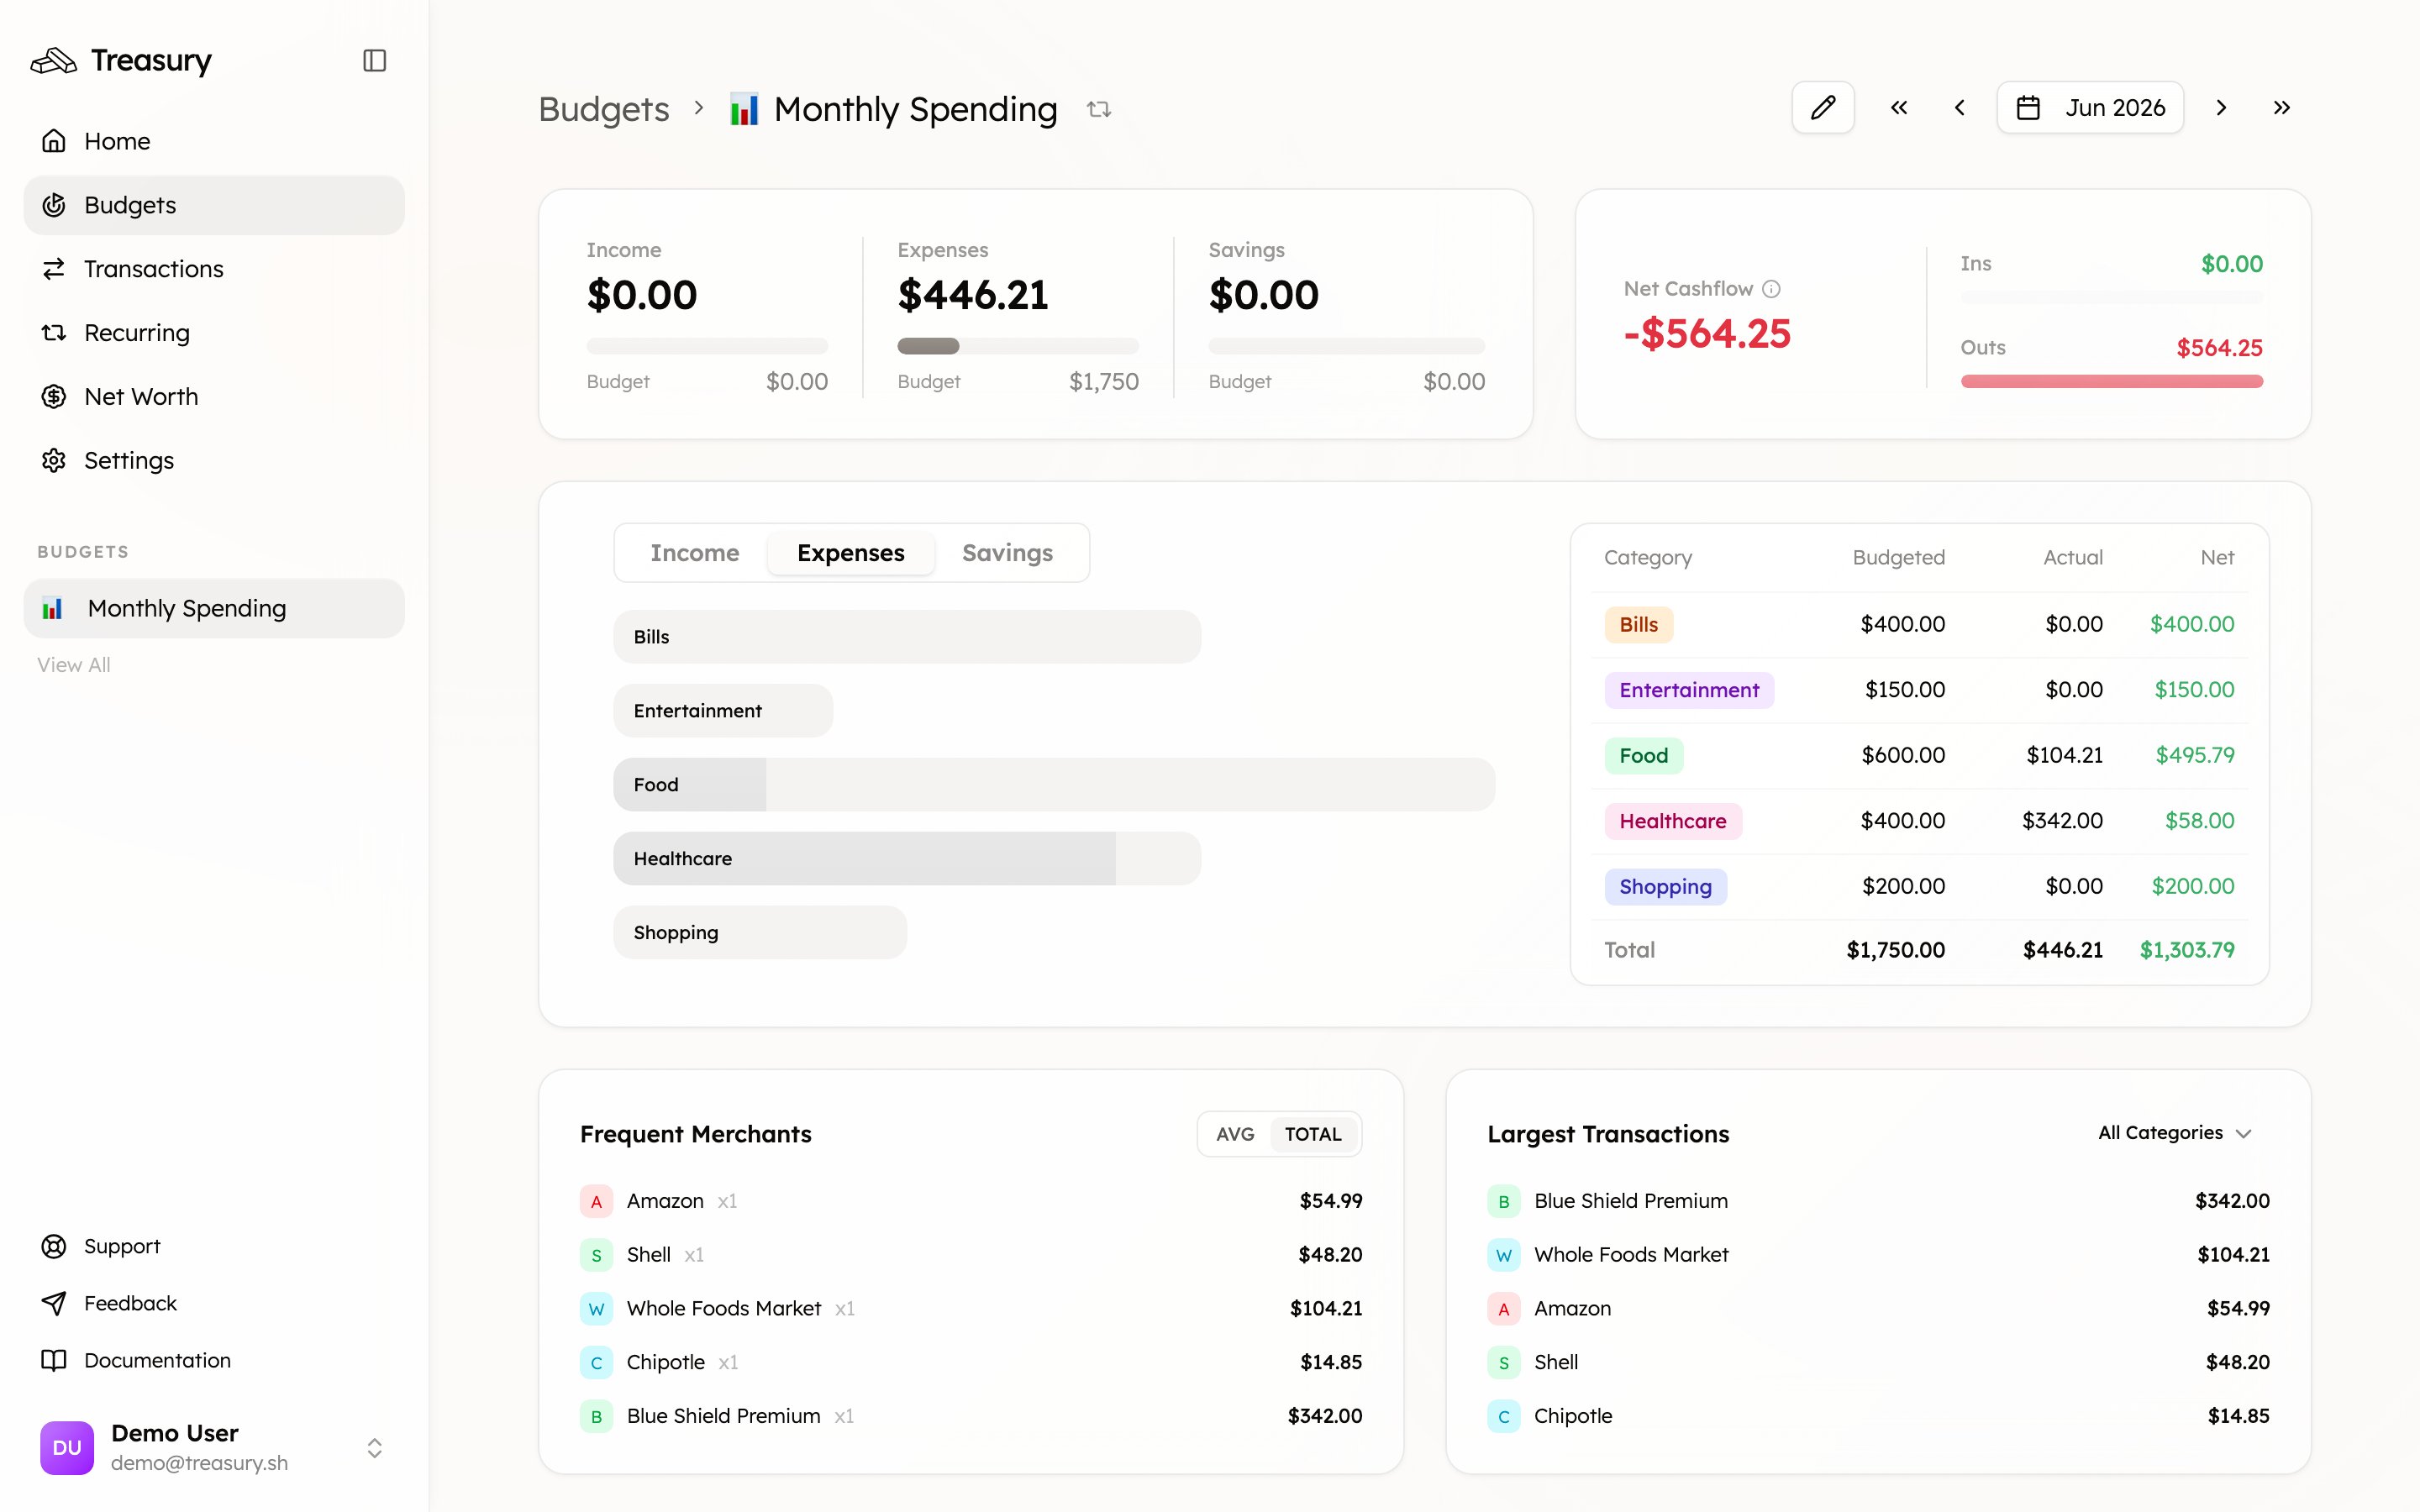Image resolution: width=2420 pixels, height=1512 pixels.
Task: Open Home in the sidebar
Action: (214, 141)
